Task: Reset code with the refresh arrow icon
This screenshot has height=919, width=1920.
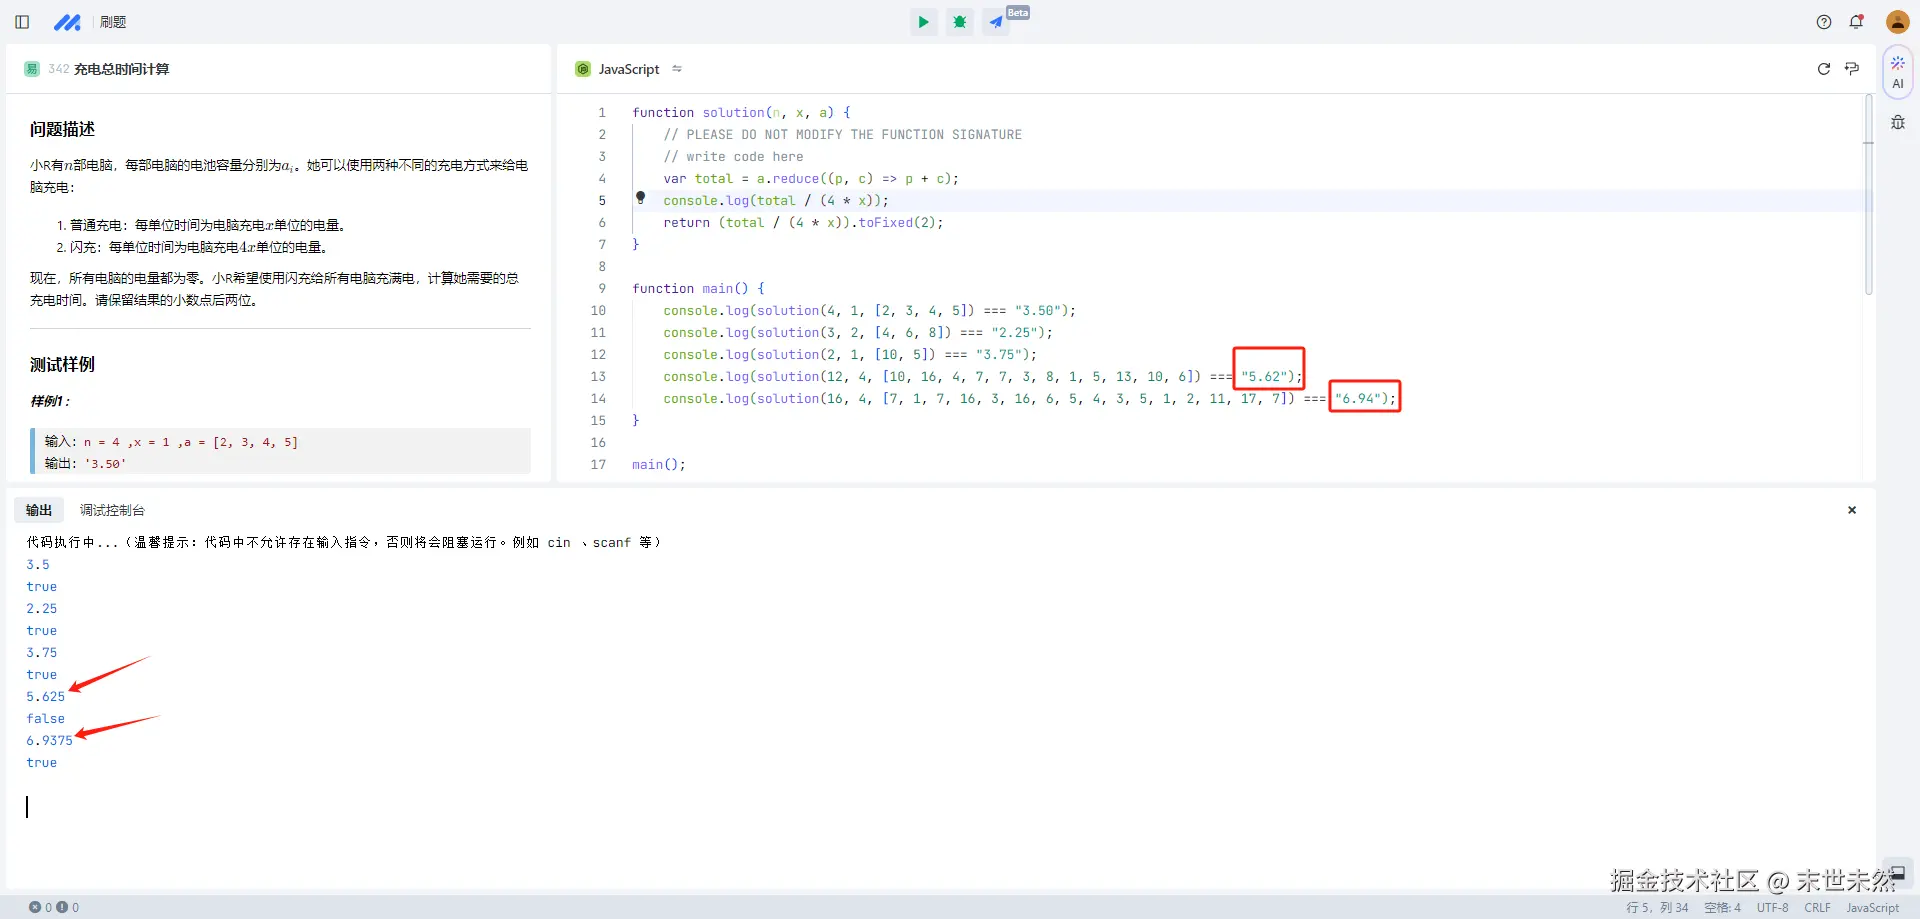Action: pos(1823,69)
